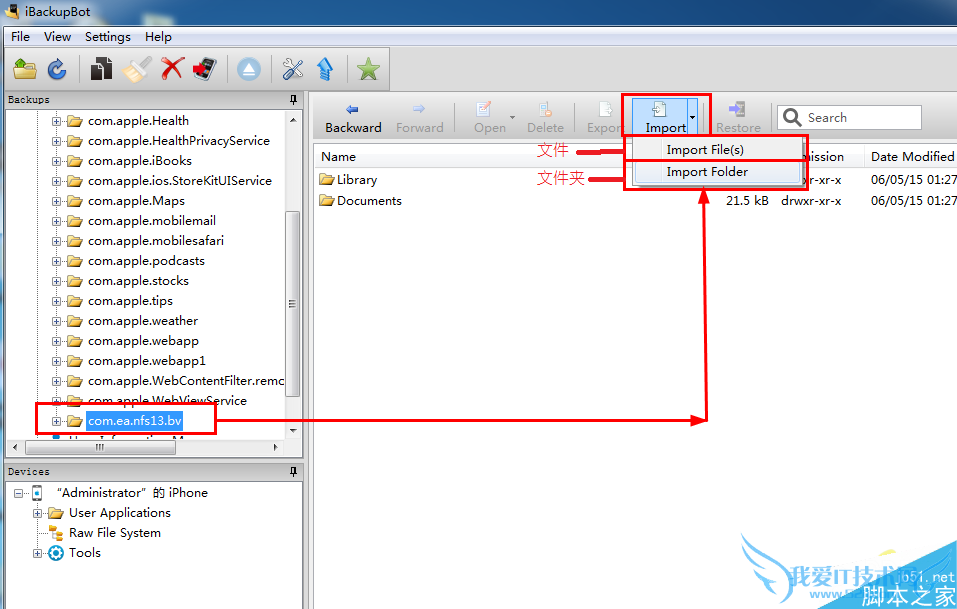Viewport: 957px width, 609px height.
Task: Select Raw File System item
Action: (115, 533)
